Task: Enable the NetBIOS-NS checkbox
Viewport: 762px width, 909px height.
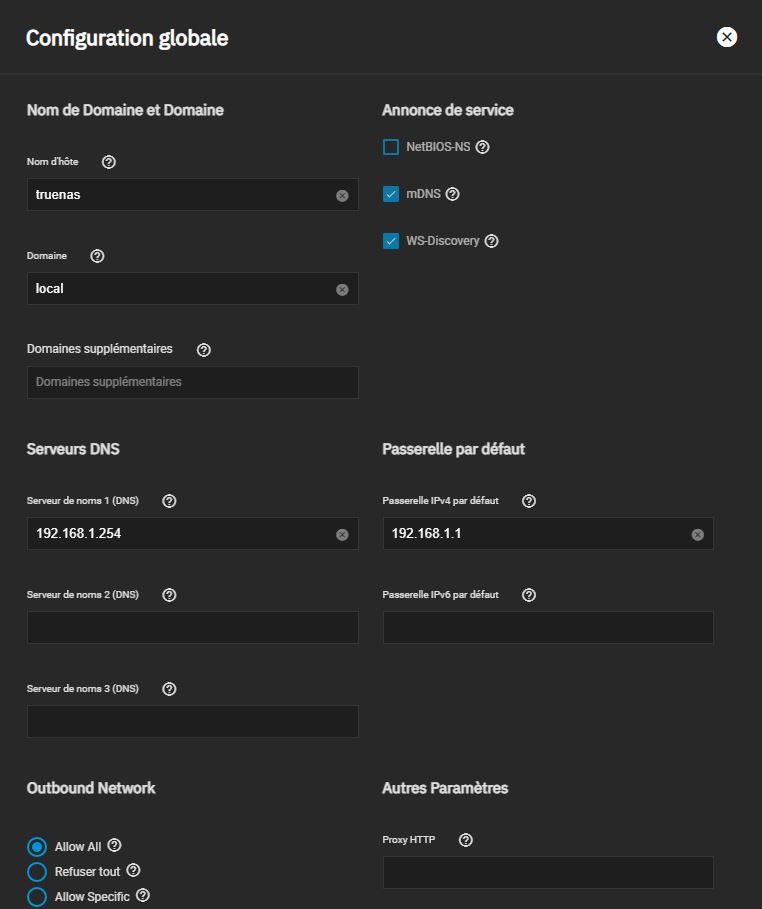Action: (x=391, y=147)
